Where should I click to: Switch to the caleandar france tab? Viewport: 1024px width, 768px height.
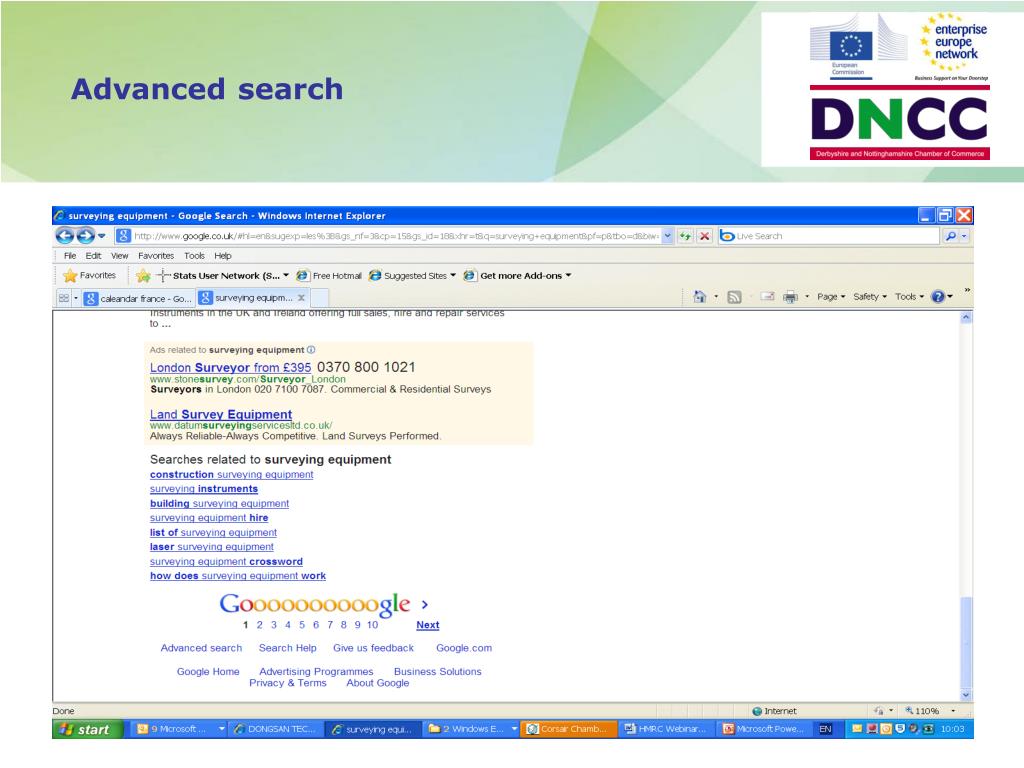[x=138, y=298]
